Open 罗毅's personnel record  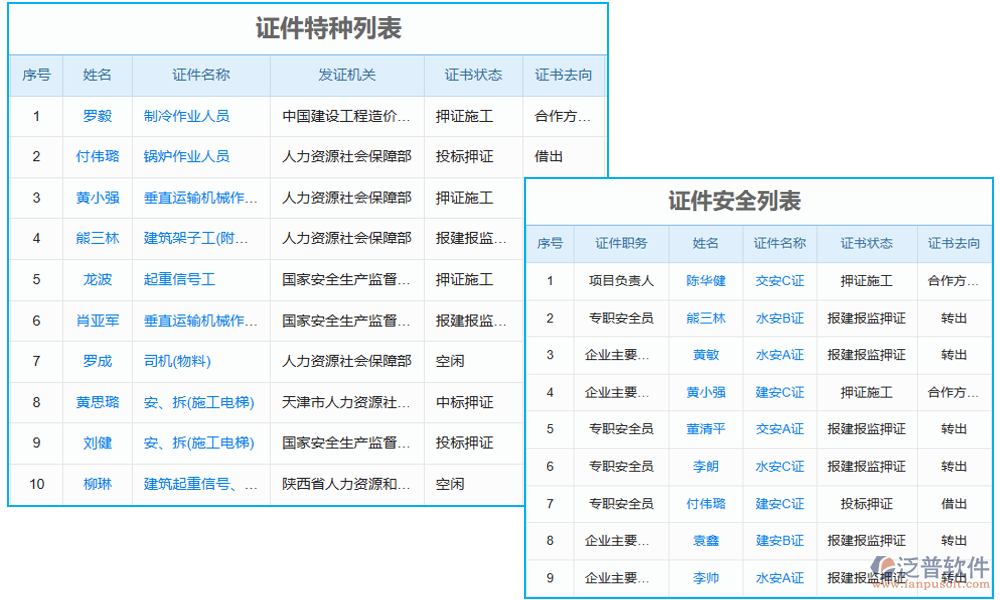click(97, 116)
